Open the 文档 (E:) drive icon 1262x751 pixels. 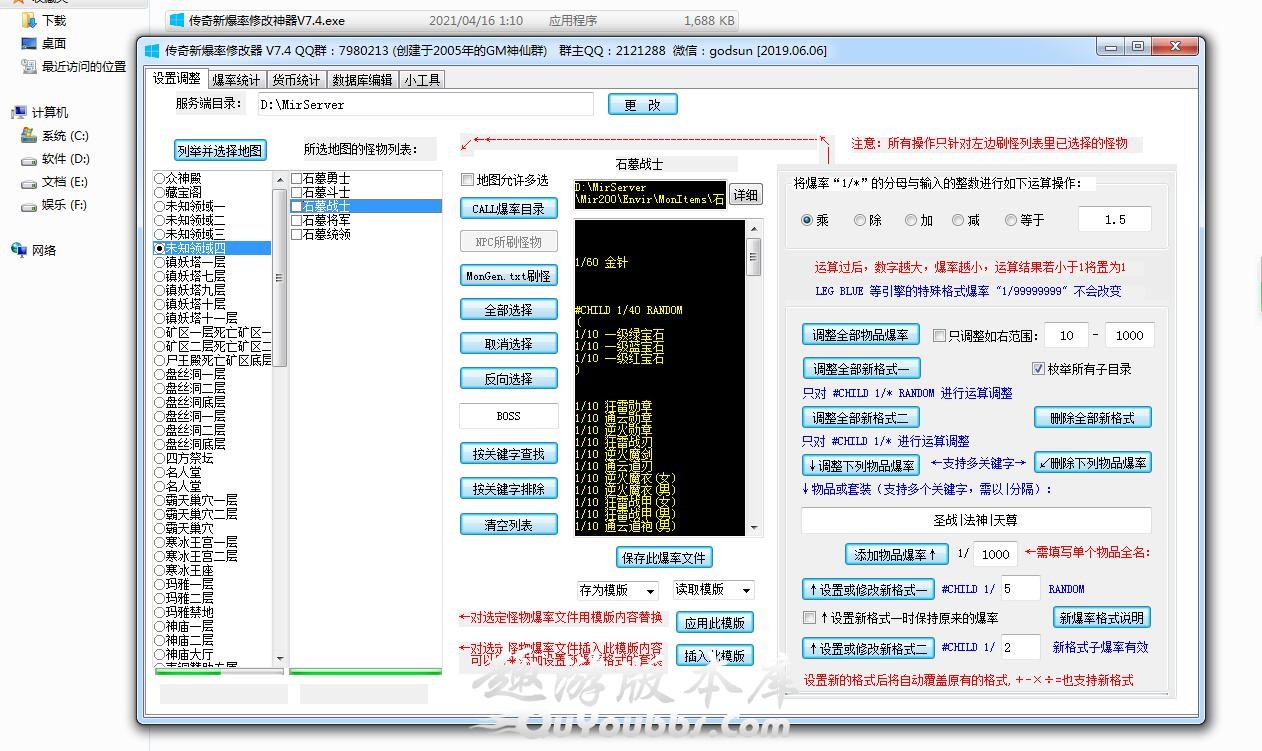pyautogui.click(x=29, y=182)
